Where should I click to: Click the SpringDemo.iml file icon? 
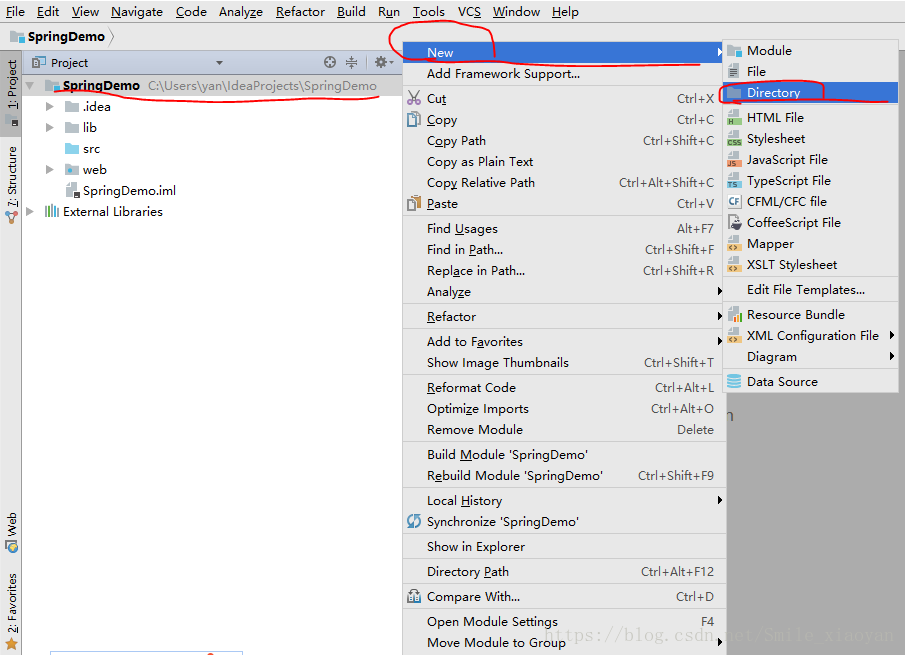(x=73, y=190)
